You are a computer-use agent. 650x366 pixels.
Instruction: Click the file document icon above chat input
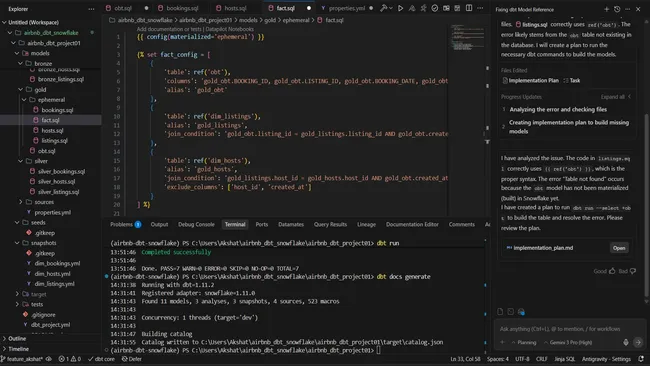click(x=500, y=312)
